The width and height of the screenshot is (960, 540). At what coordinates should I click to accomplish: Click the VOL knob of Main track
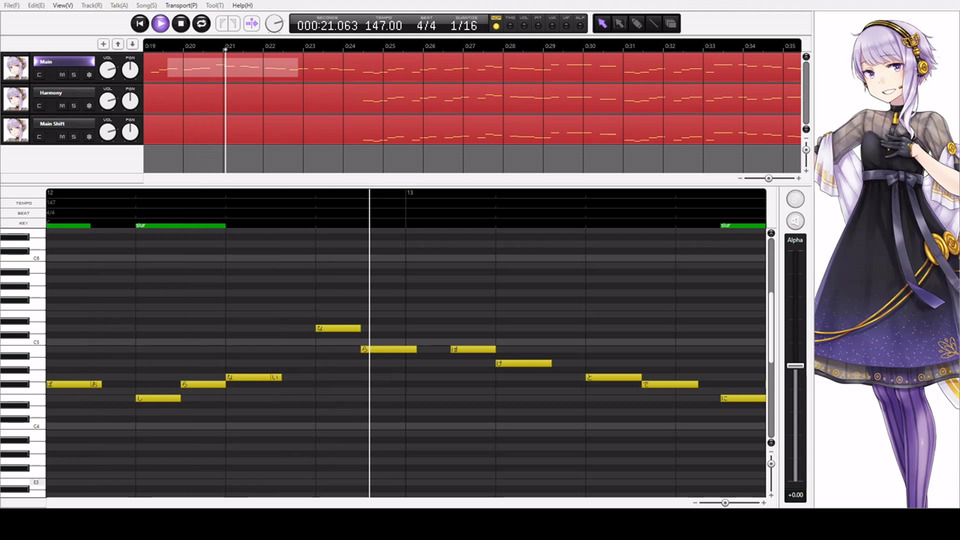tap(108, 70)
